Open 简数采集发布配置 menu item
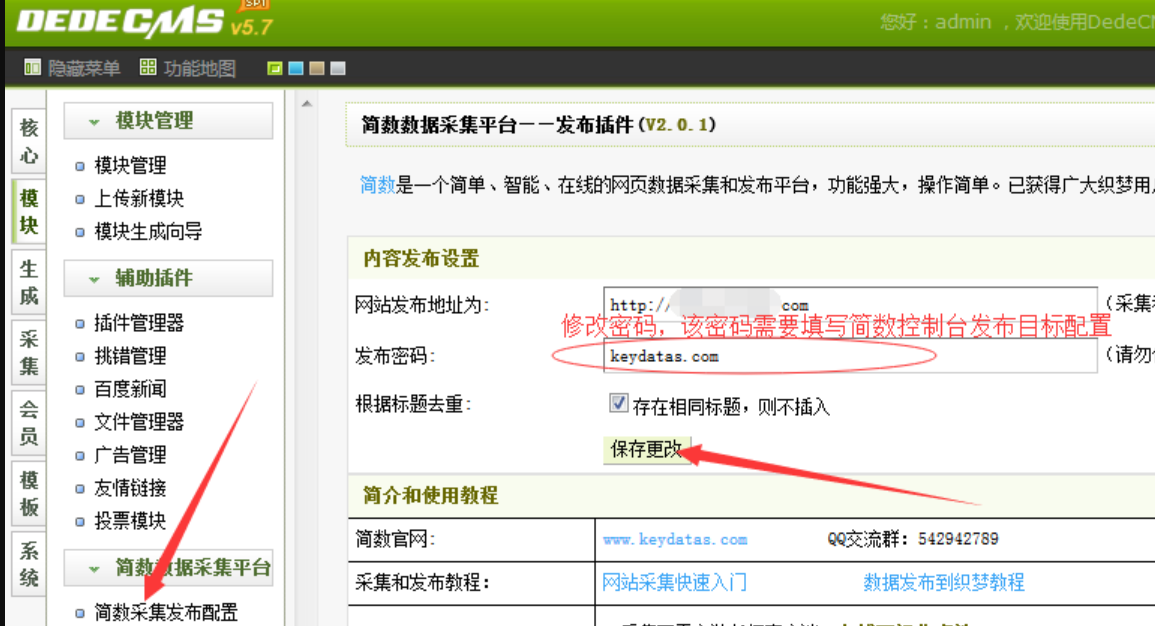The width and height of the screenshot is (1155, 626). tap(166, 613)
